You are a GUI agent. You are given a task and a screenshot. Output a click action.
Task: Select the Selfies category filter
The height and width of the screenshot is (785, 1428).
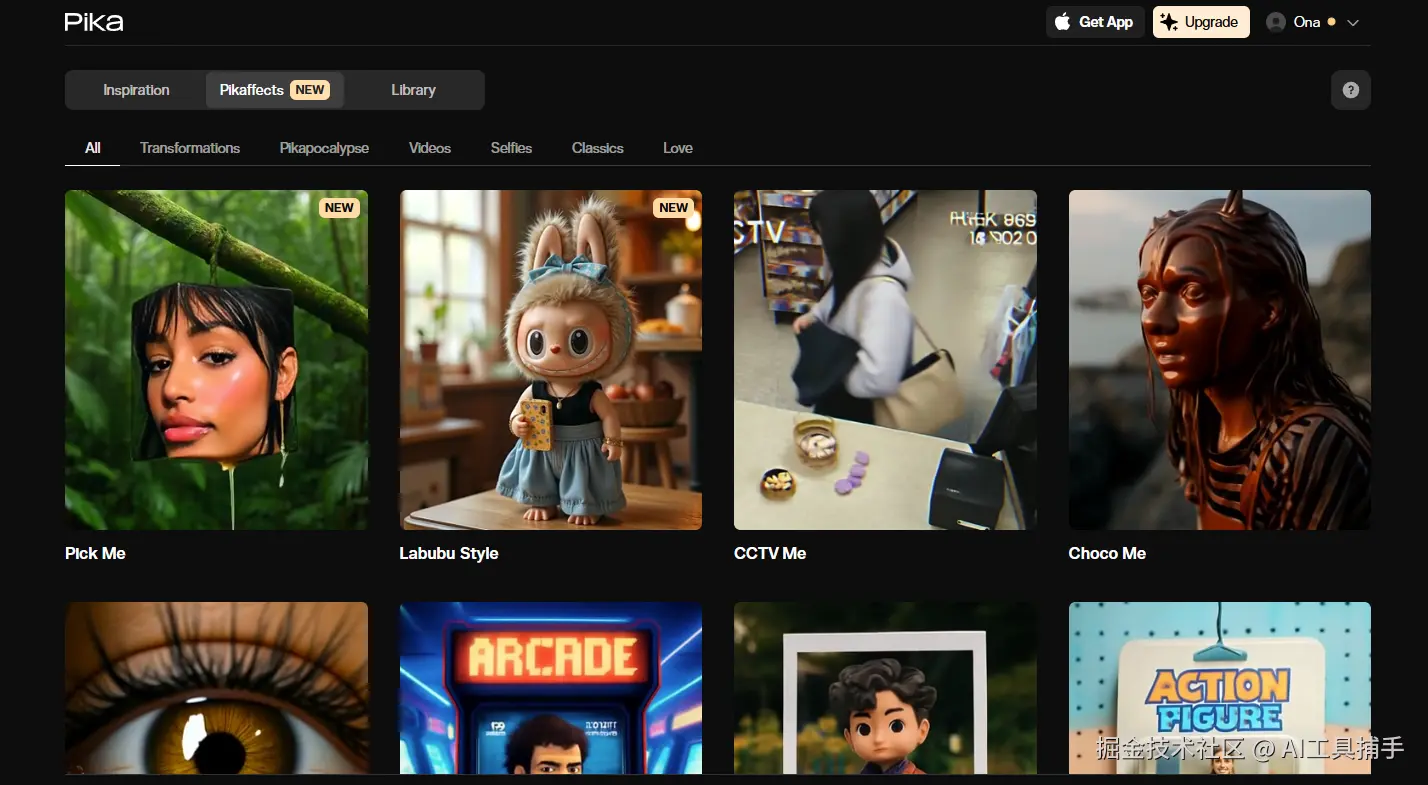(x=511, y=148)
